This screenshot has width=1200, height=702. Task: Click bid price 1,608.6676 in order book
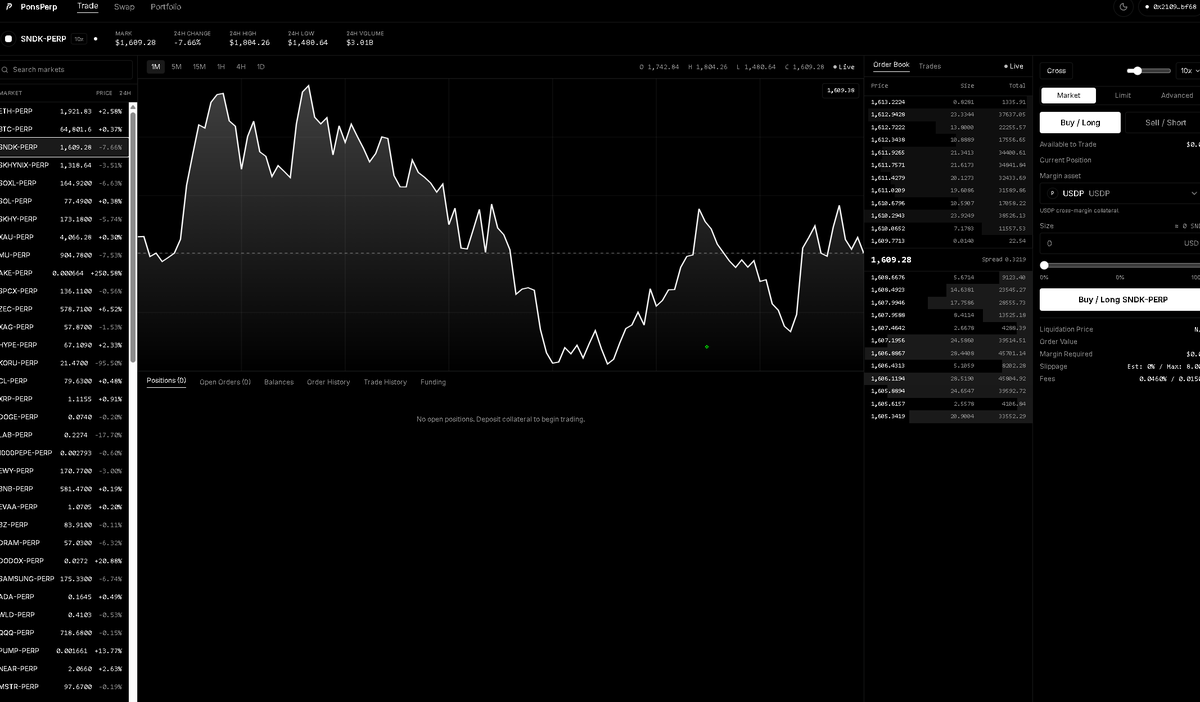point(888,277)
